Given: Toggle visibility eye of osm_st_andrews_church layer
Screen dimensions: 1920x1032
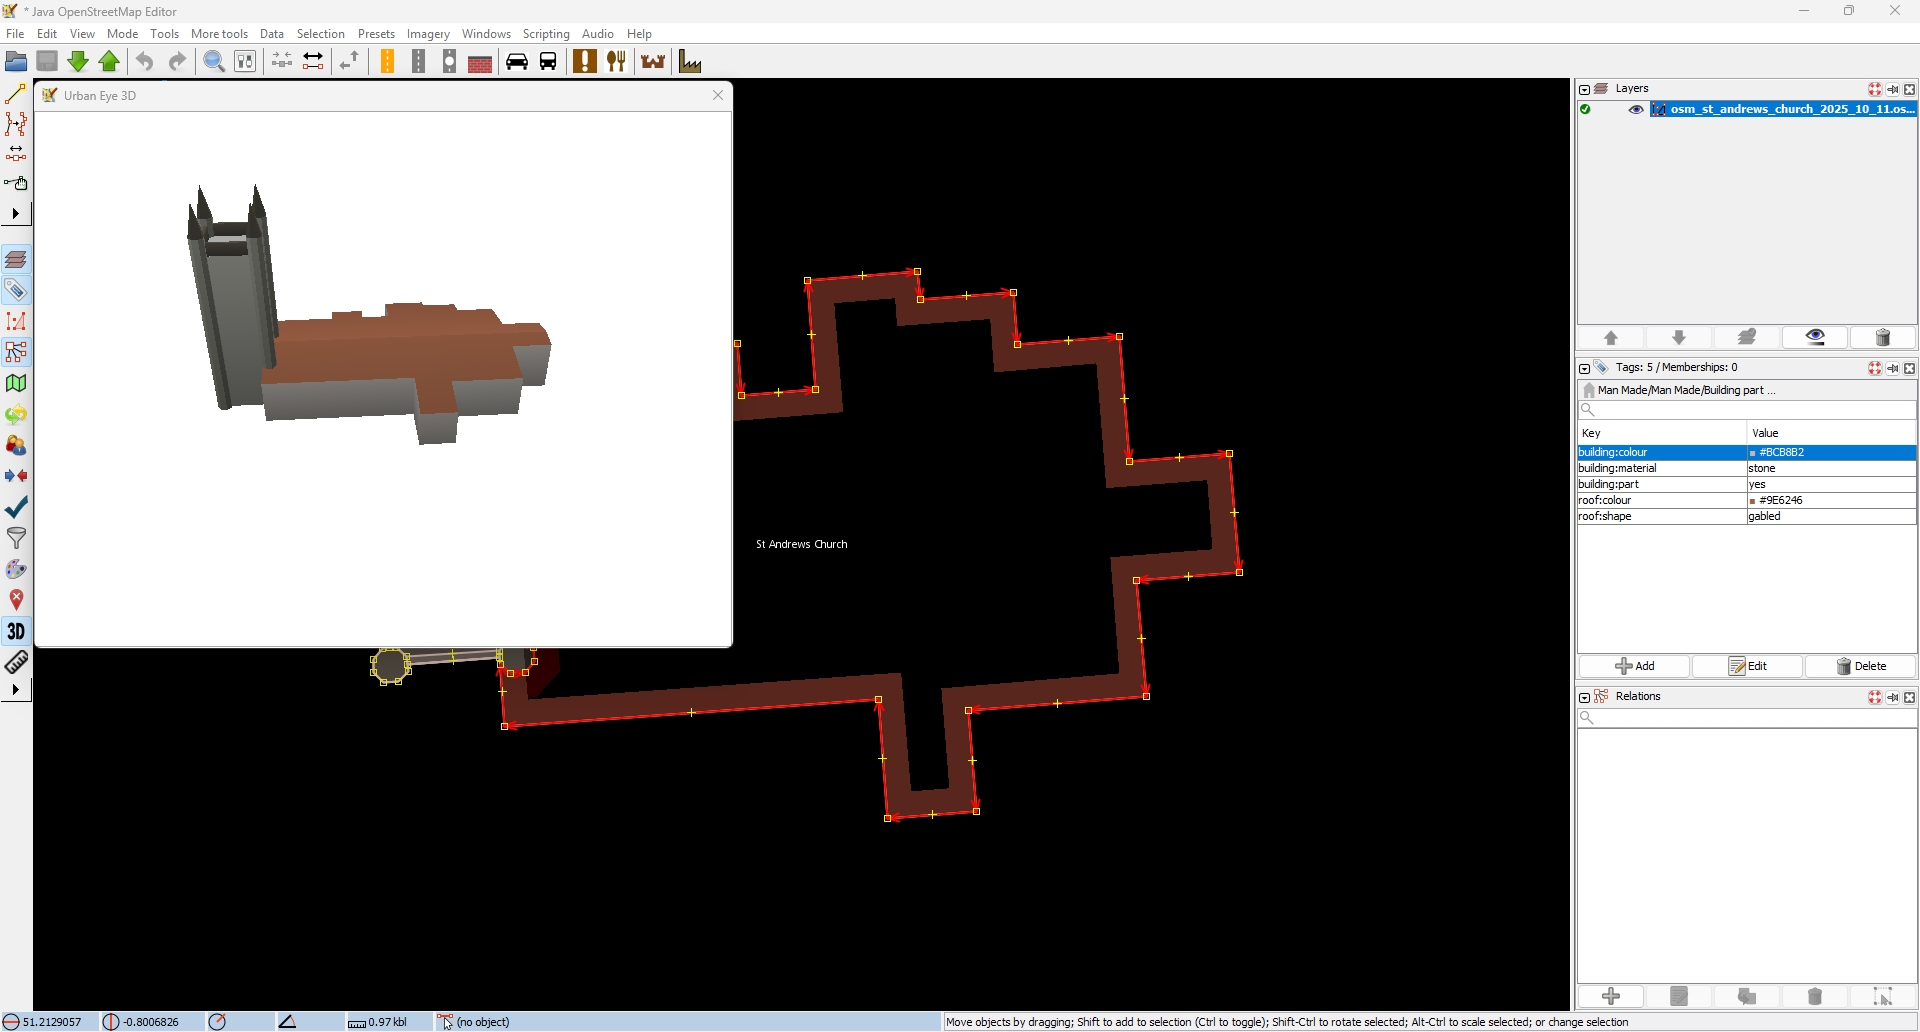Looking at the screenshot, I should [x=1635, y=109].
